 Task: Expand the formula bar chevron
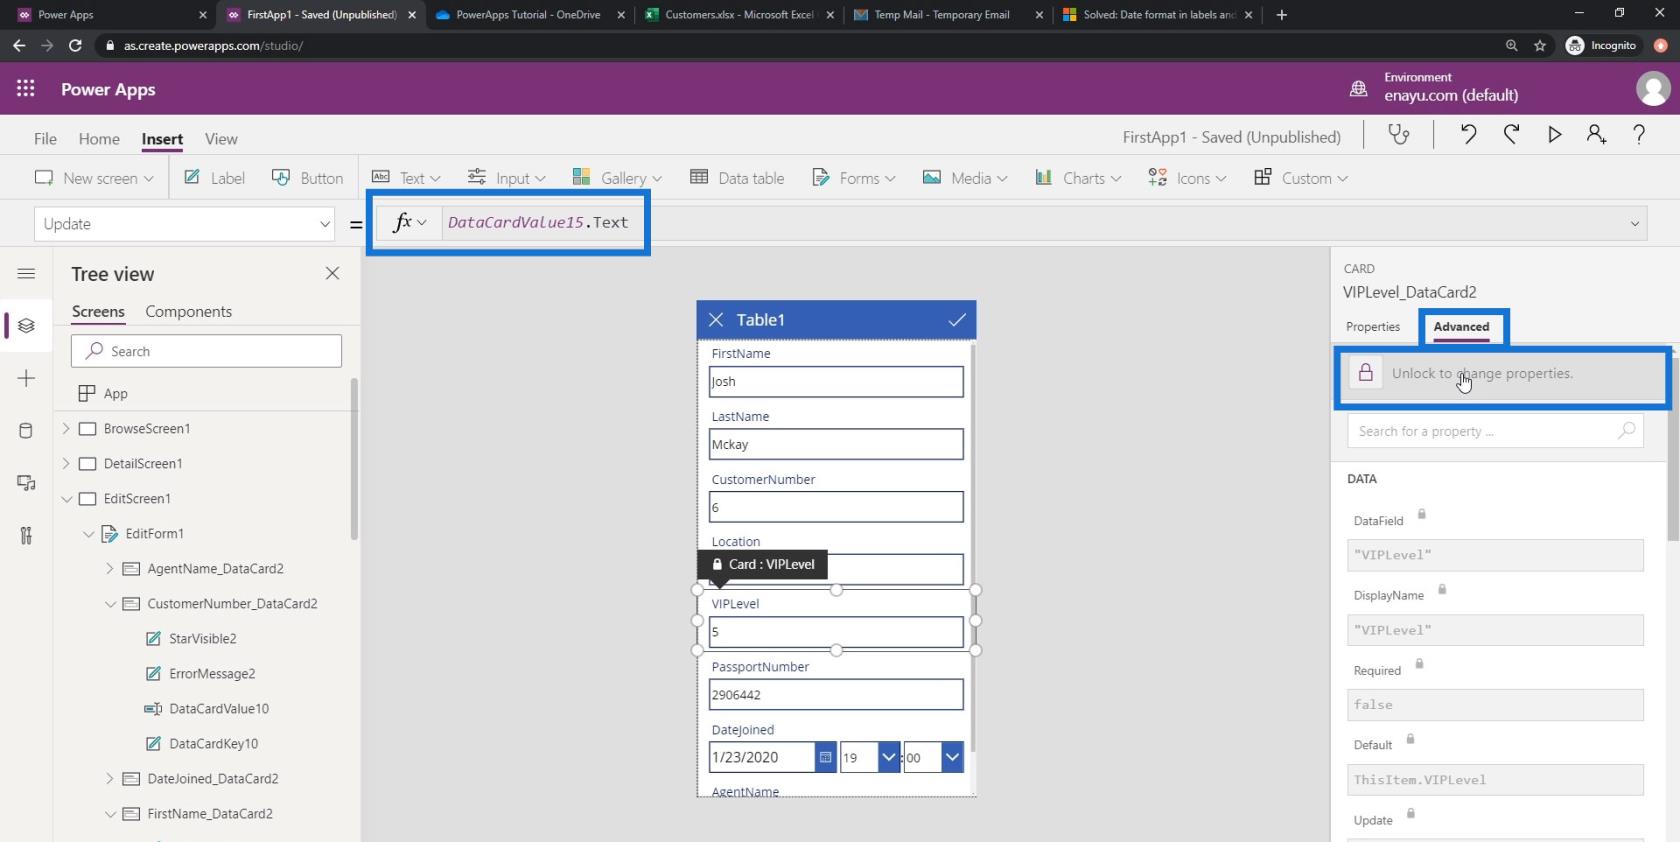point(1635,223)
